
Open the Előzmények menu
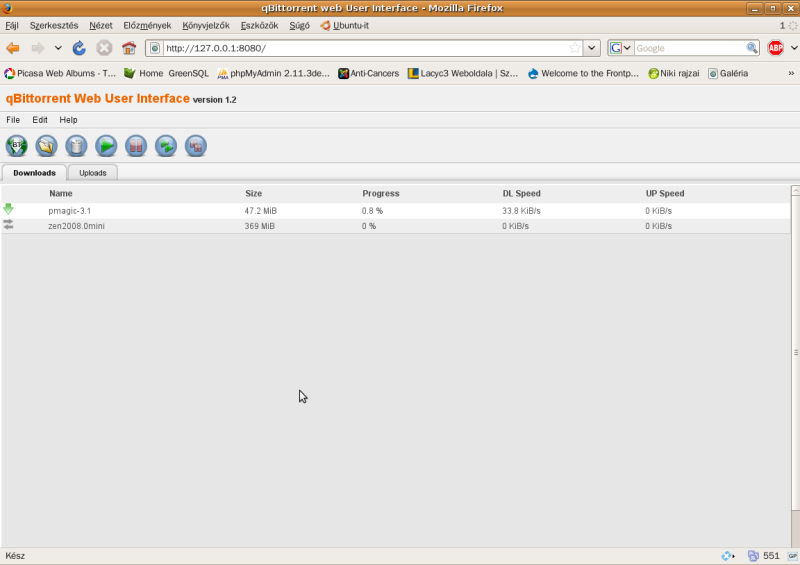(x=147, y=26)
